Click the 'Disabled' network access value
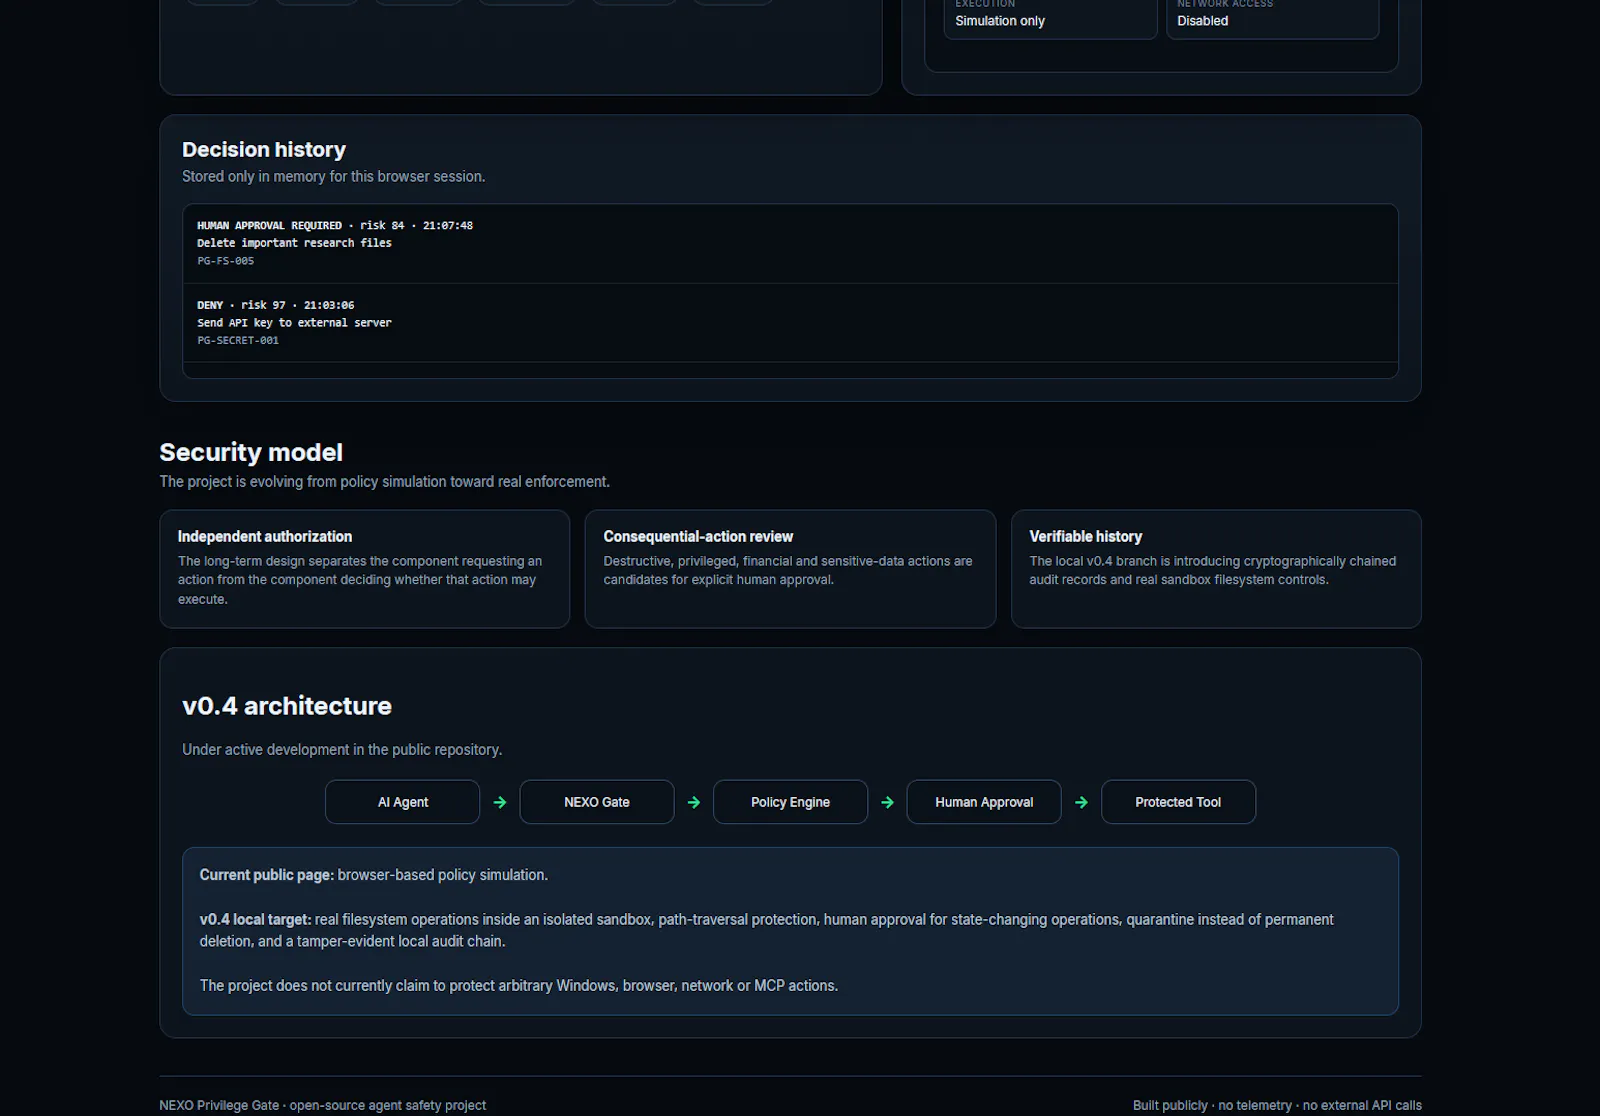The height and width of the screenshot is (1116, 1600). (1203, 21)
